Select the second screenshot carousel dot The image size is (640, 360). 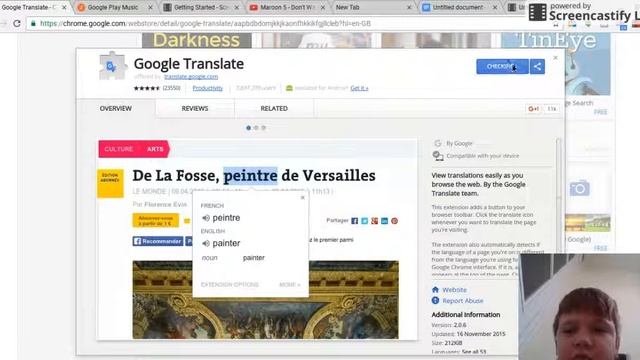pyautogui.click(x=256, y=128)
